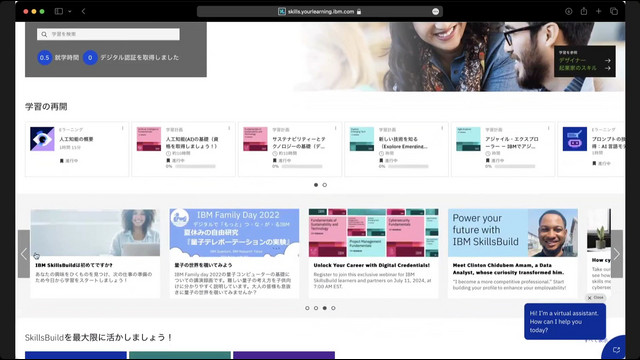Show the tab overview icon
The height and width of the screenshot is (360, 640).
coord(614,11)
